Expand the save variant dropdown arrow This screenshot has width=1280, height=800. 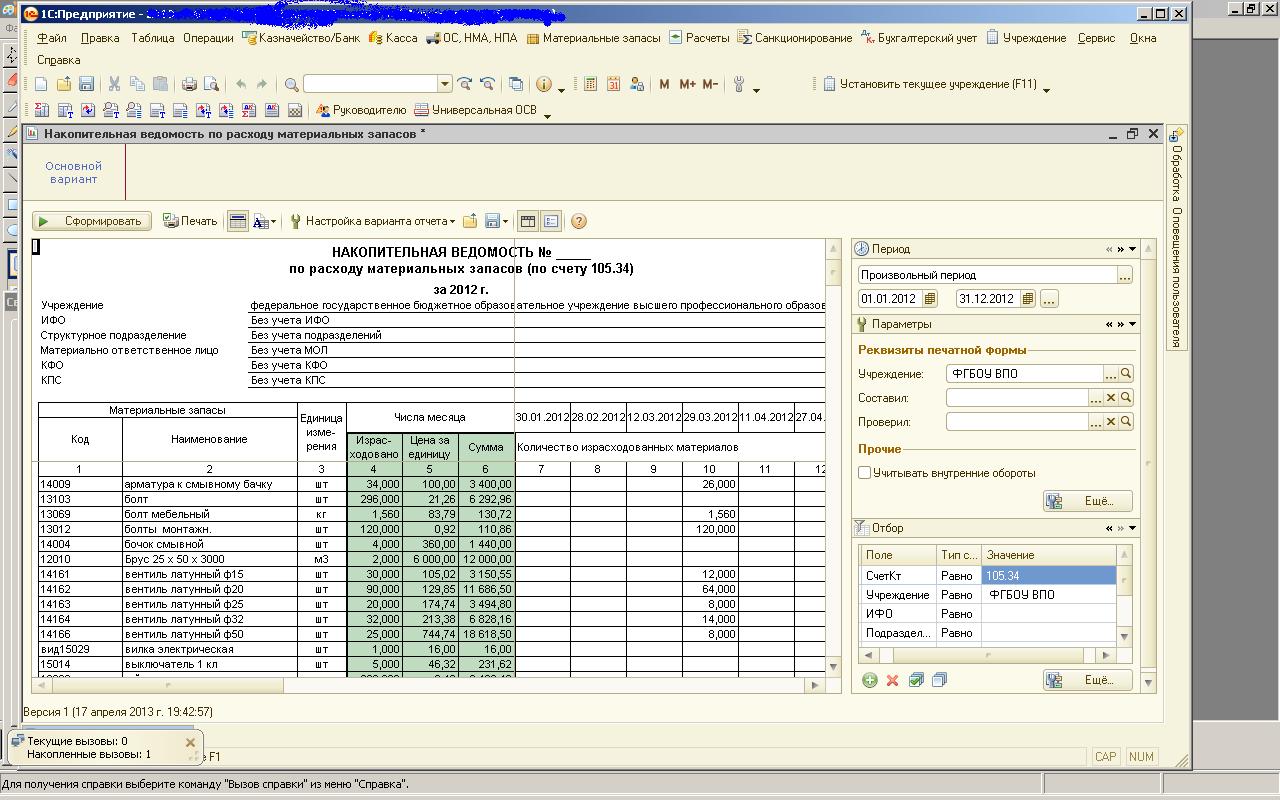(x=505, y=221)
